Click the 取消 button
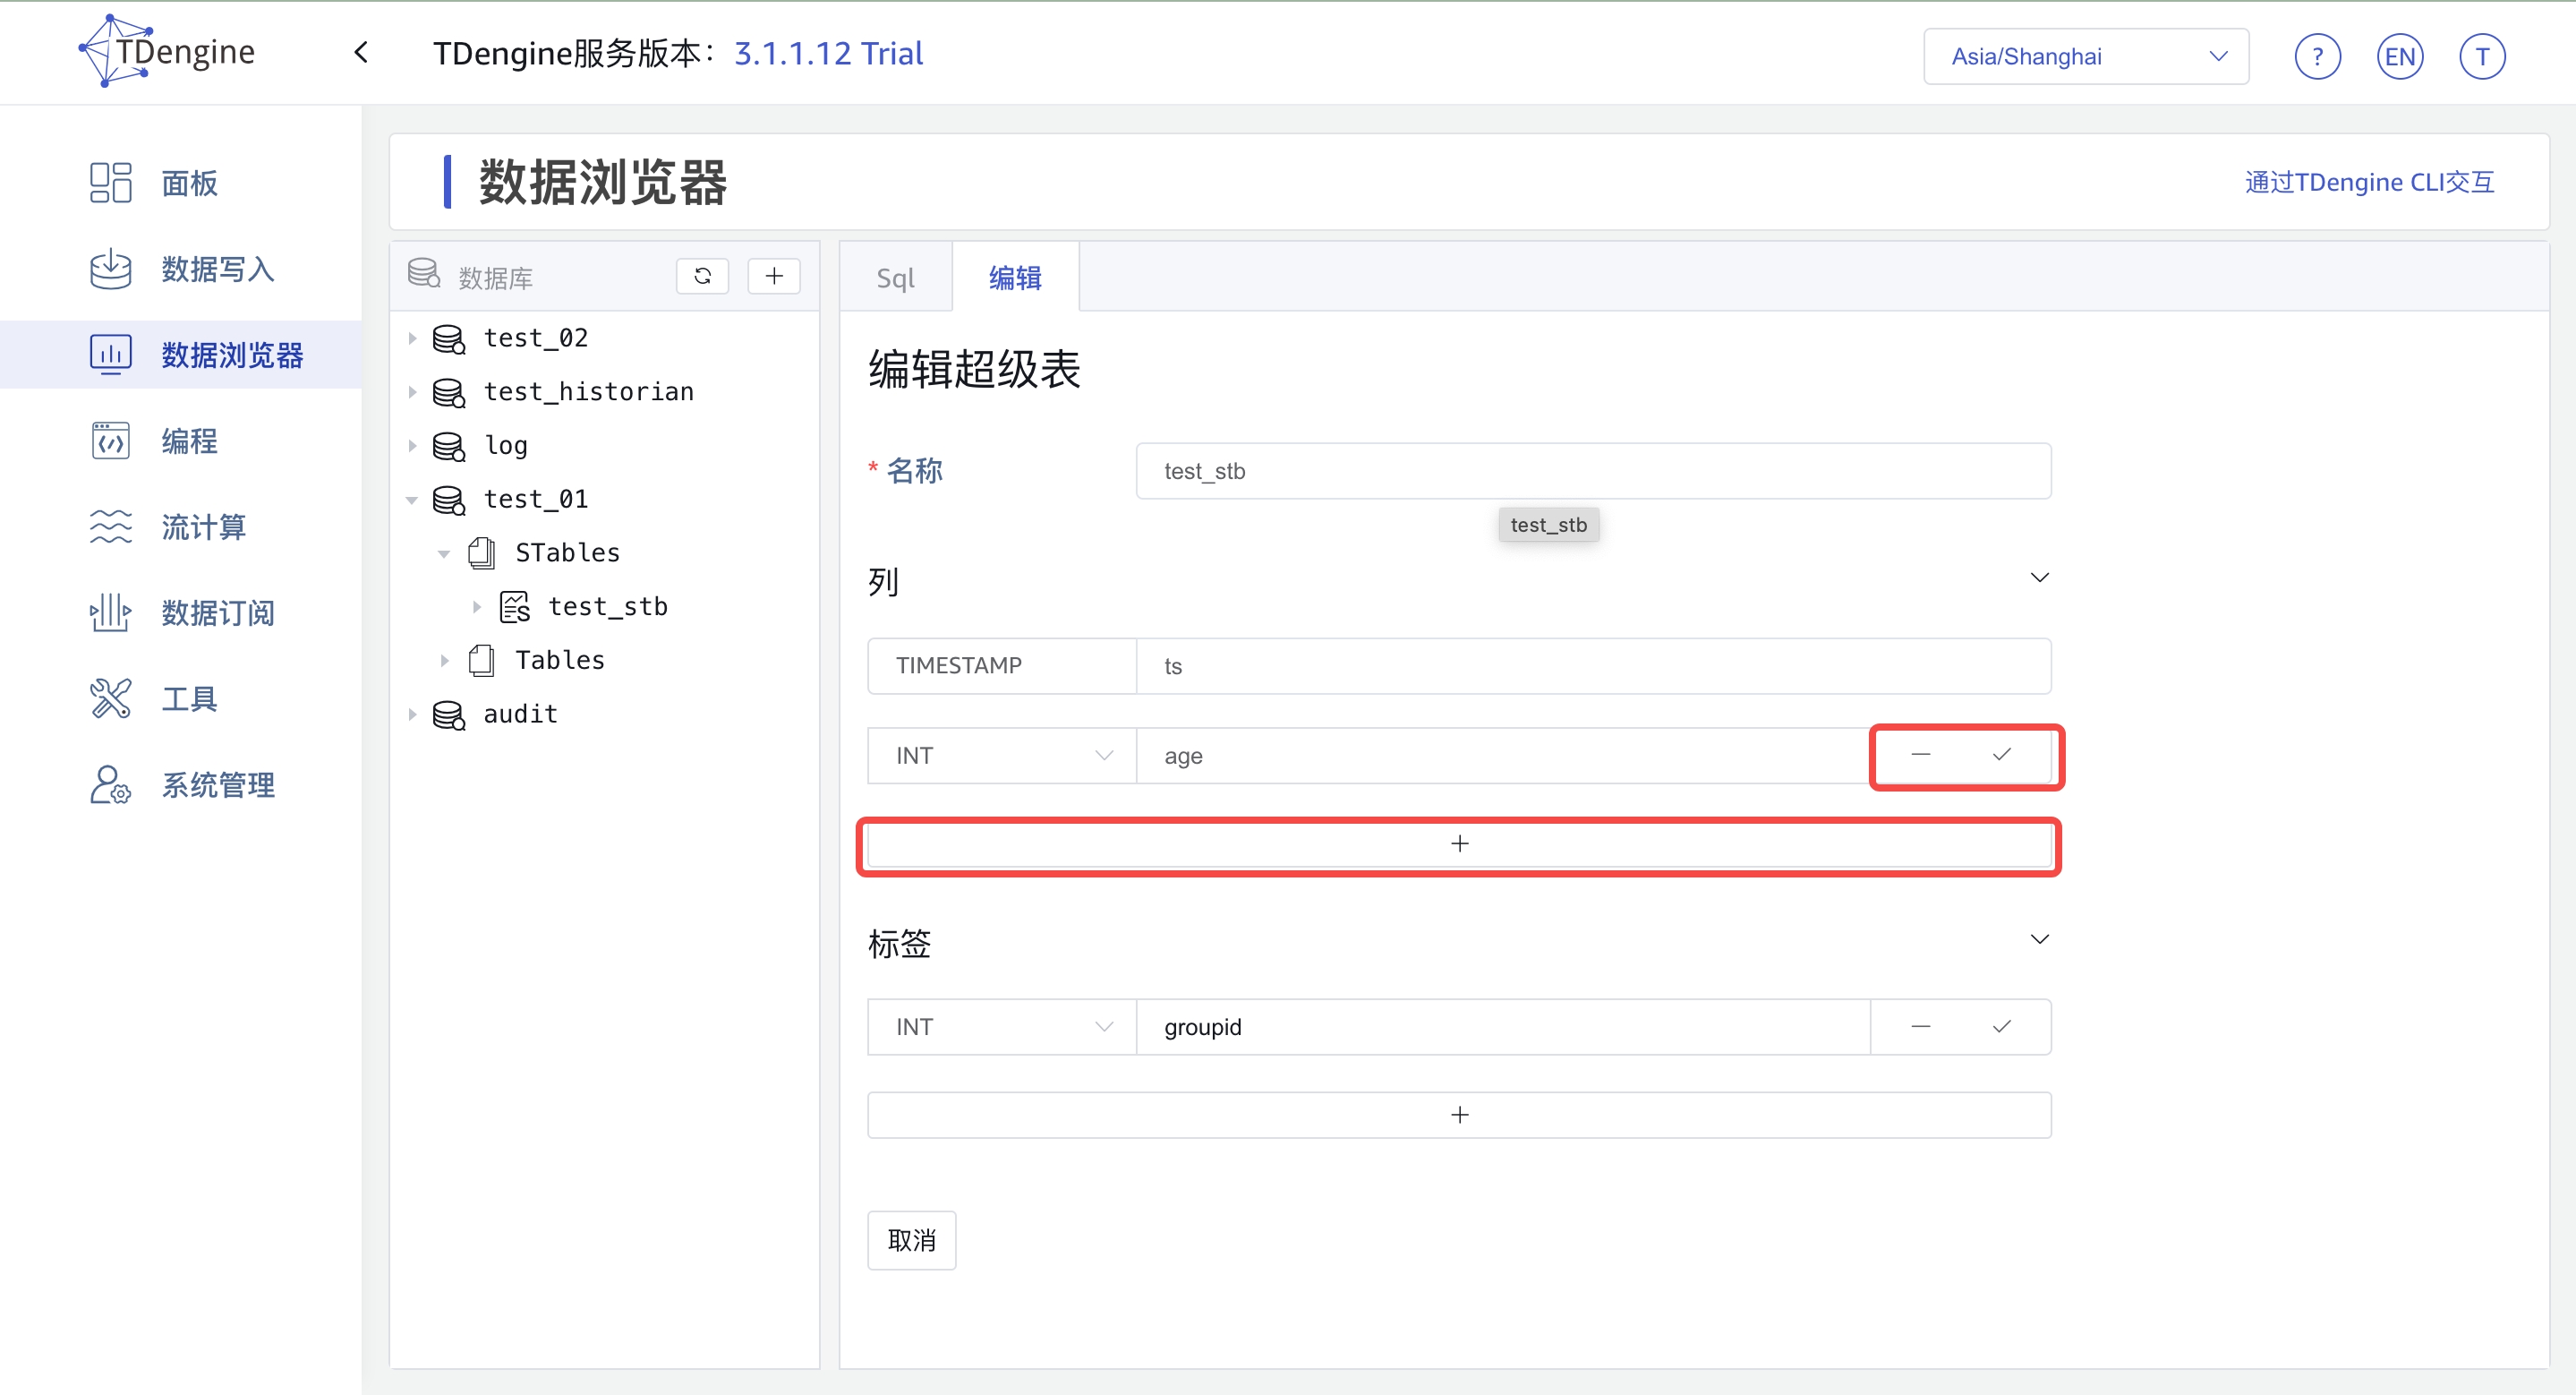2576x1395 pixels. point(911,1240)
